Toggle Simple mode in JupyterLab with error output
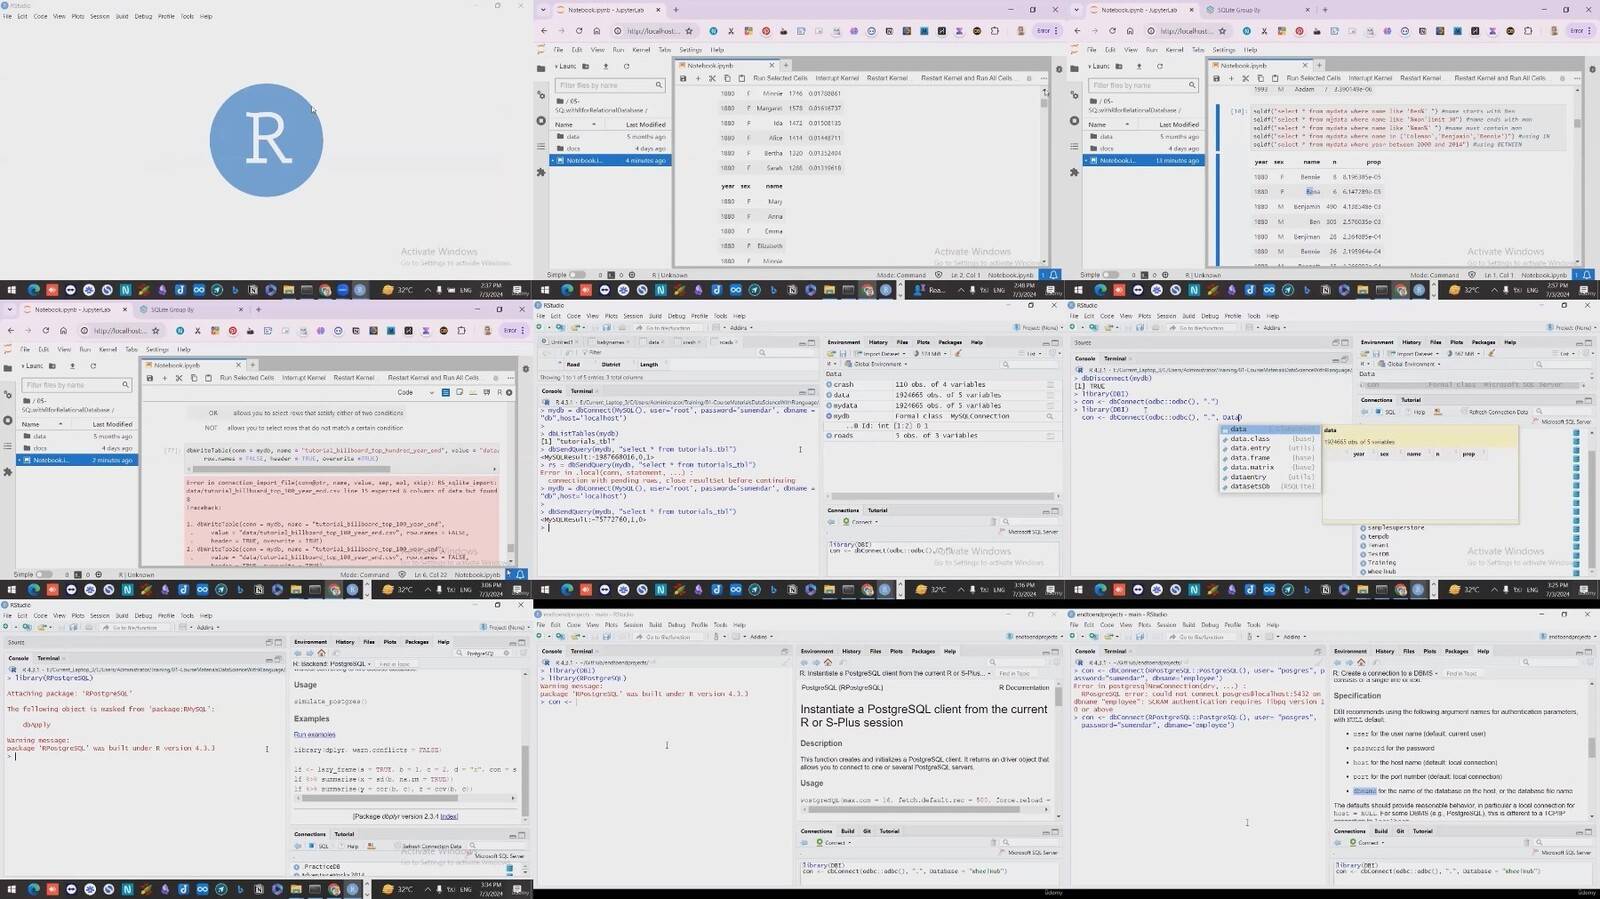 pos(44,575)
